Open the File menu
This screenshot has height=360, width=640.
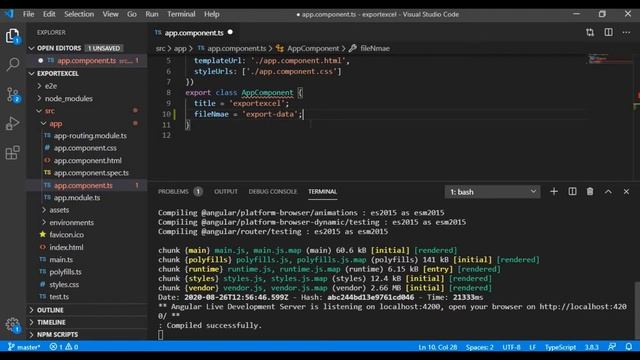(x=28, y=14)
